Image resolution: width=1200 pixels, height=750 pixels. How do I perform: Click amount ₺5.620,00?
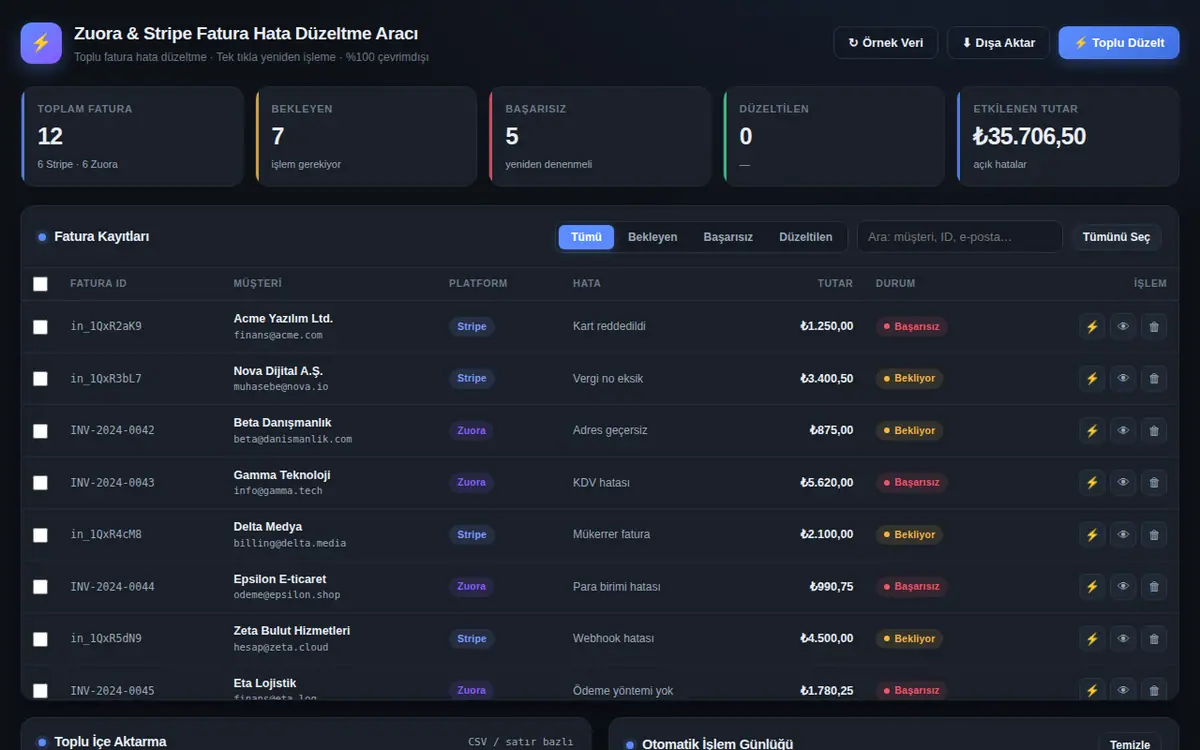(x=827, y=482)
